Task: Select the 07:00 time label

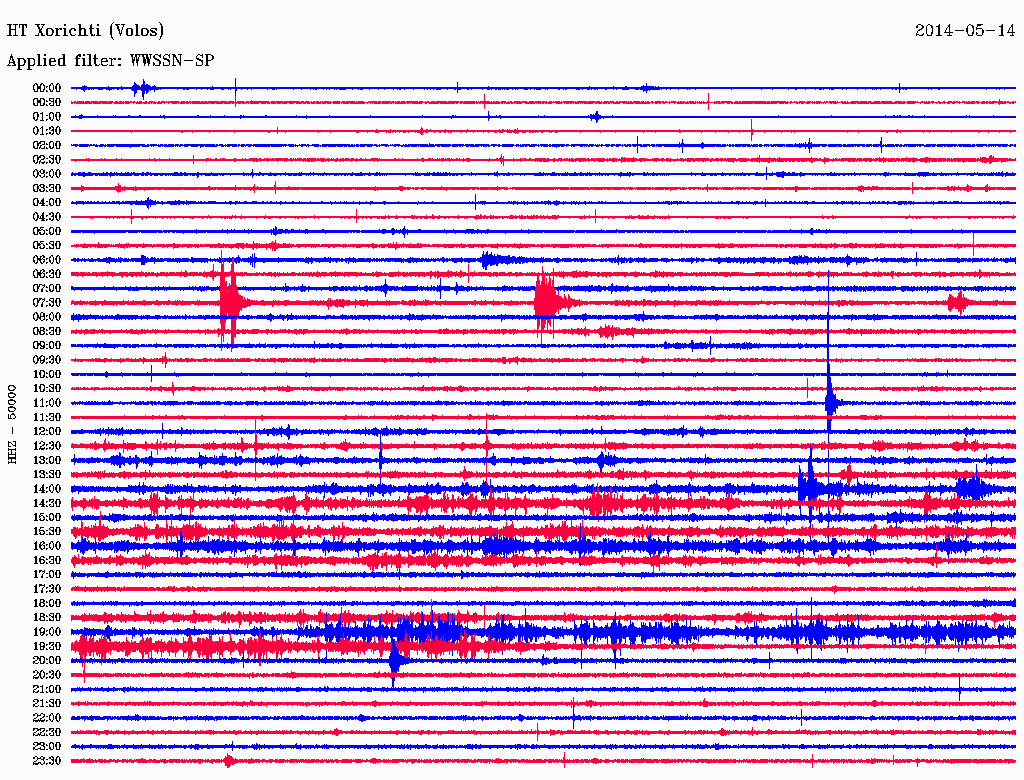Action: (x=46, y=288)
